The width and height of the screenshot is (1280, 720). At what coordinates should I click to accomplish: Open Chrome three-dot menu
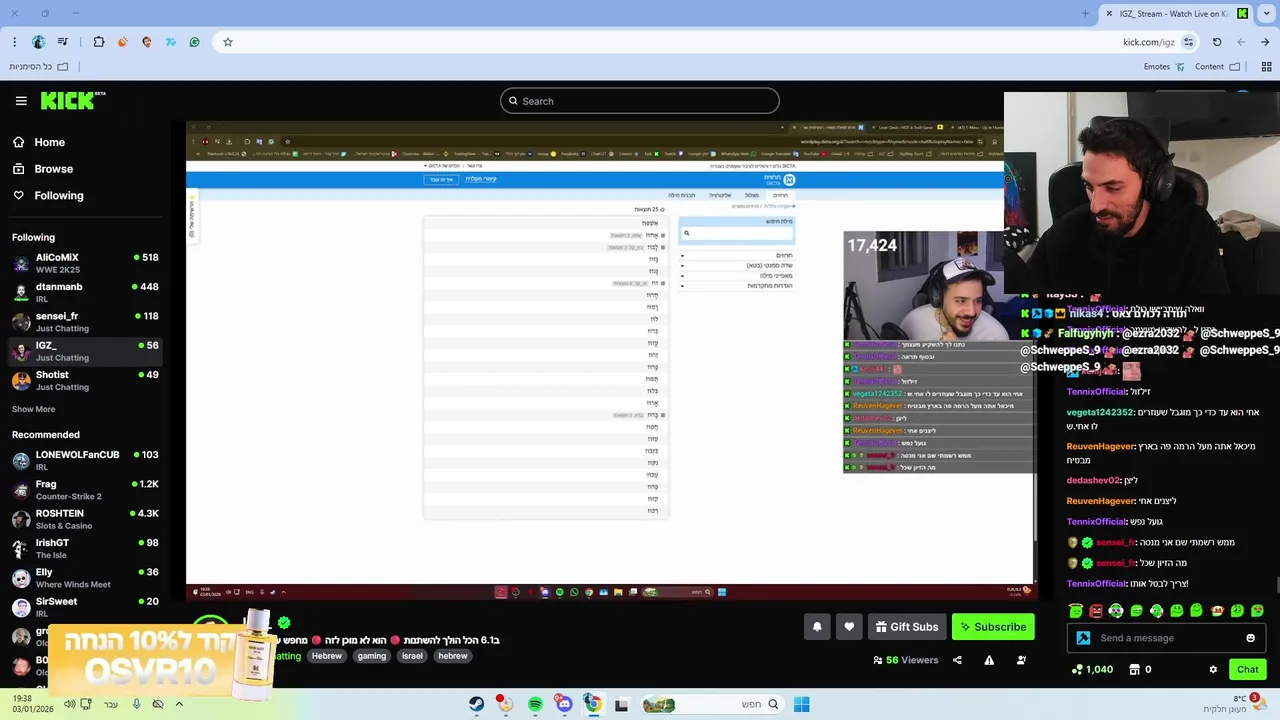click(x=14, y=42)
